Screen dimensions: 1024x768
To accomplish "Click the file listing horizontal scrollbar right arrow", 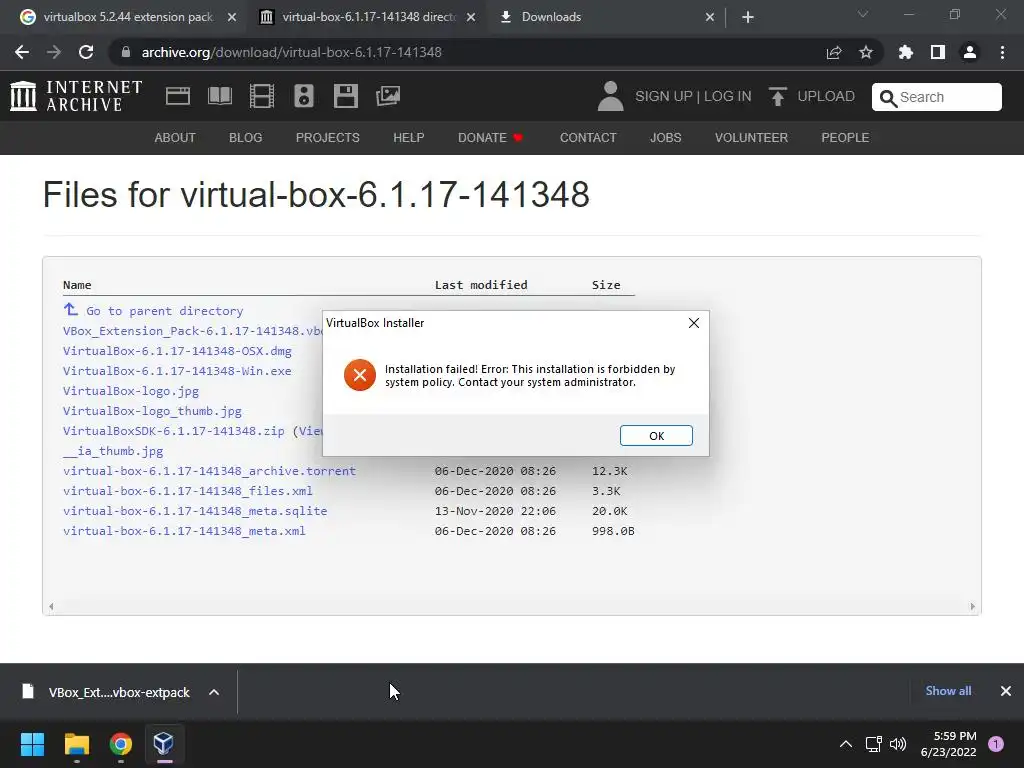I will coord(972,607).
